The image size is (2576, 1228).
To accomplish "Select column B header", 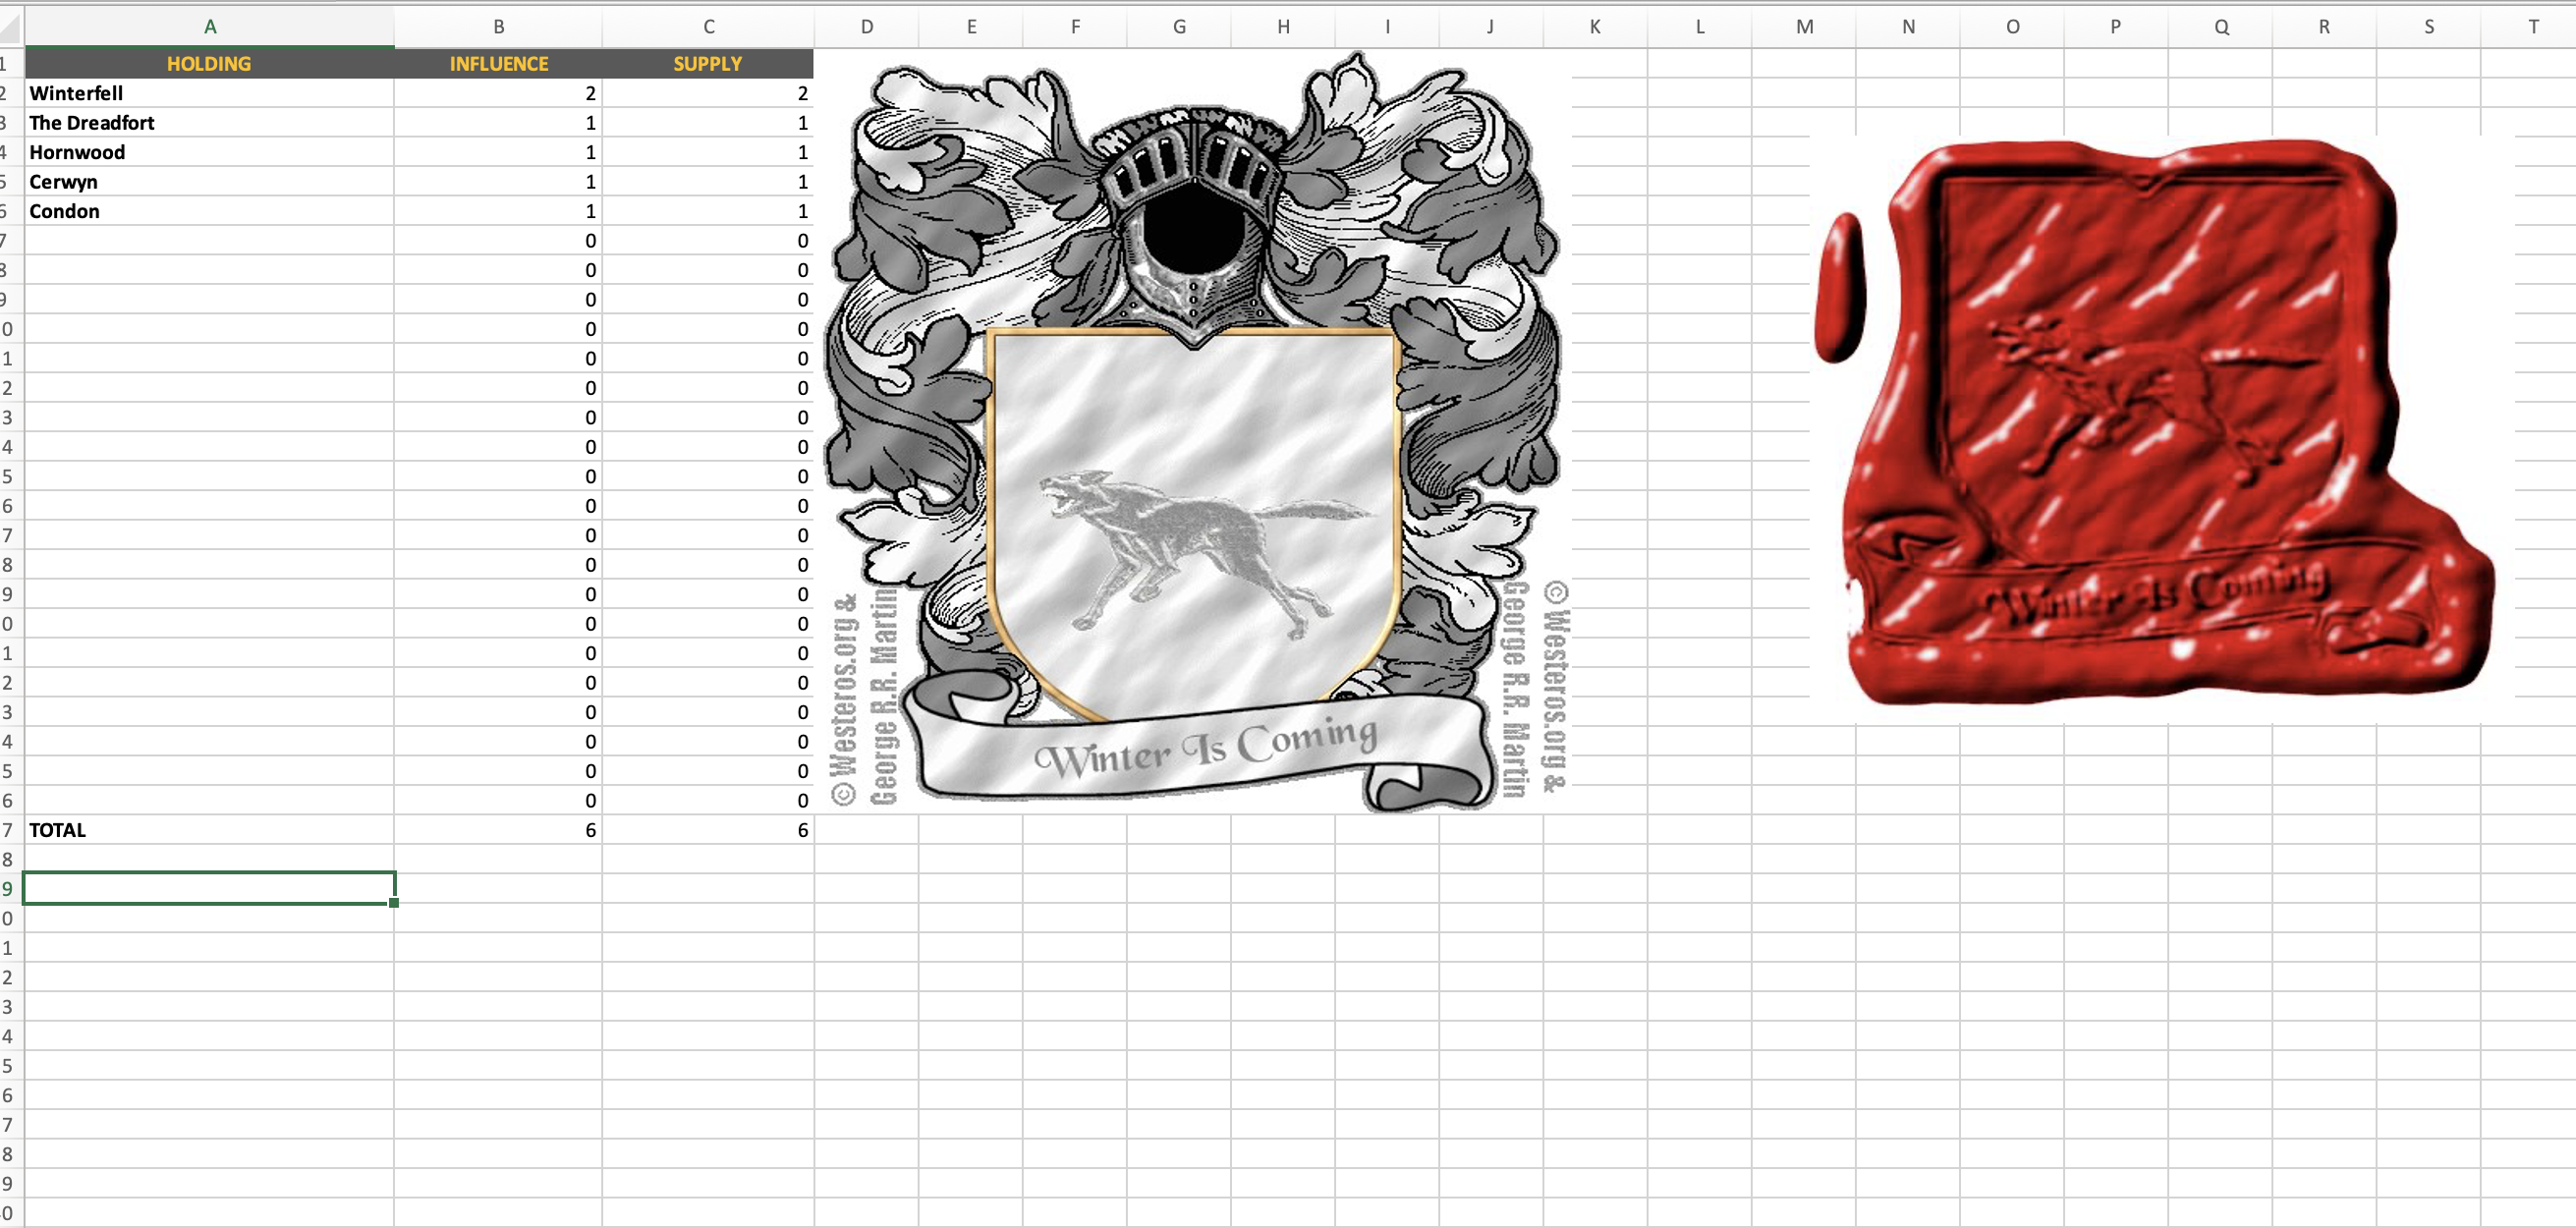I will [x=498, y=27].
